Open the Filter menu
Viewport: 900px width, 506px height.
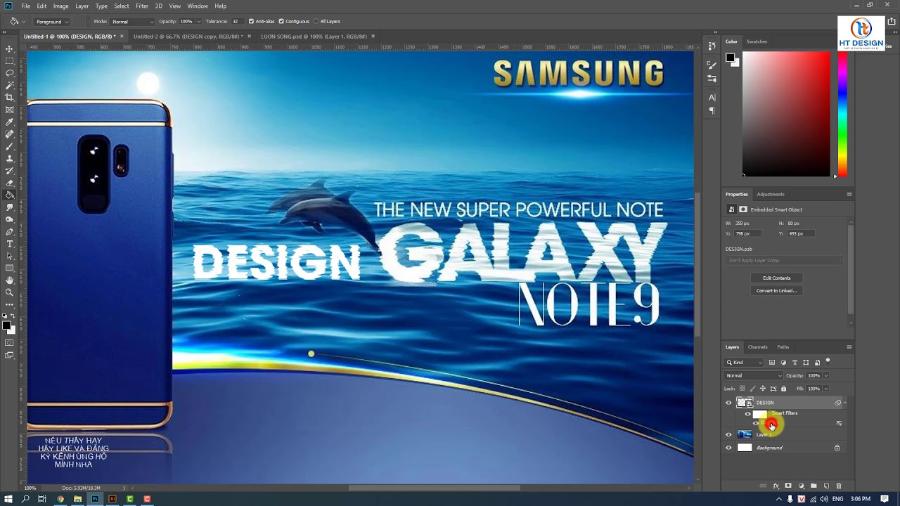[142, 6]
